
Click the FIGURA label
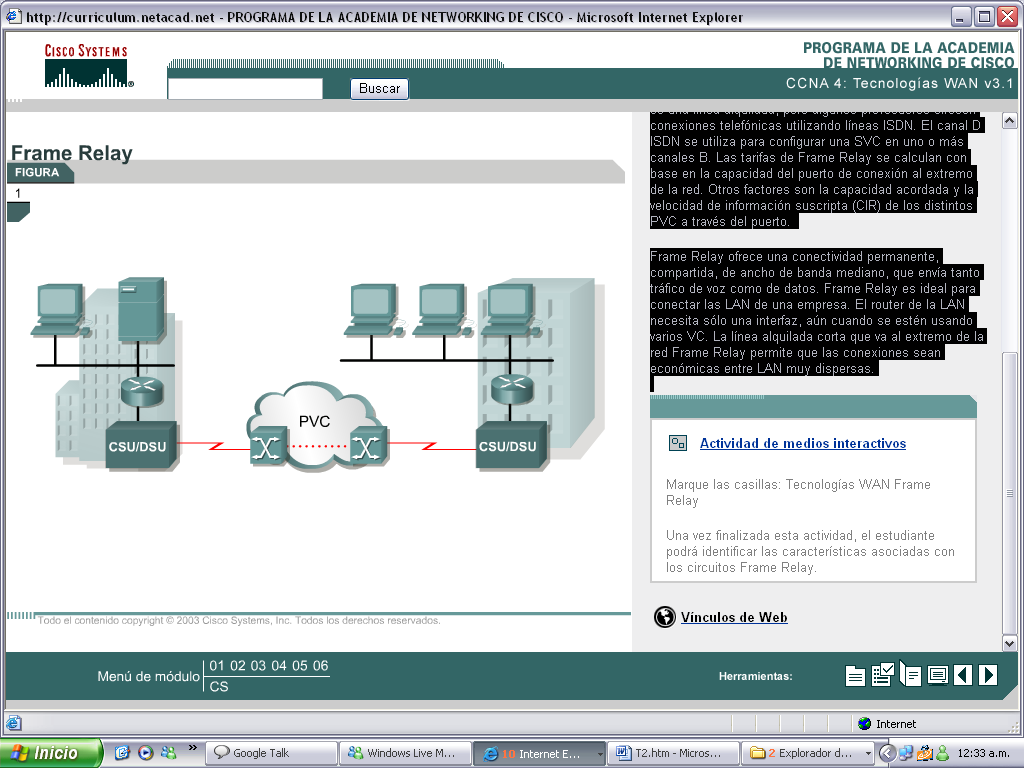tap(37, 172)
